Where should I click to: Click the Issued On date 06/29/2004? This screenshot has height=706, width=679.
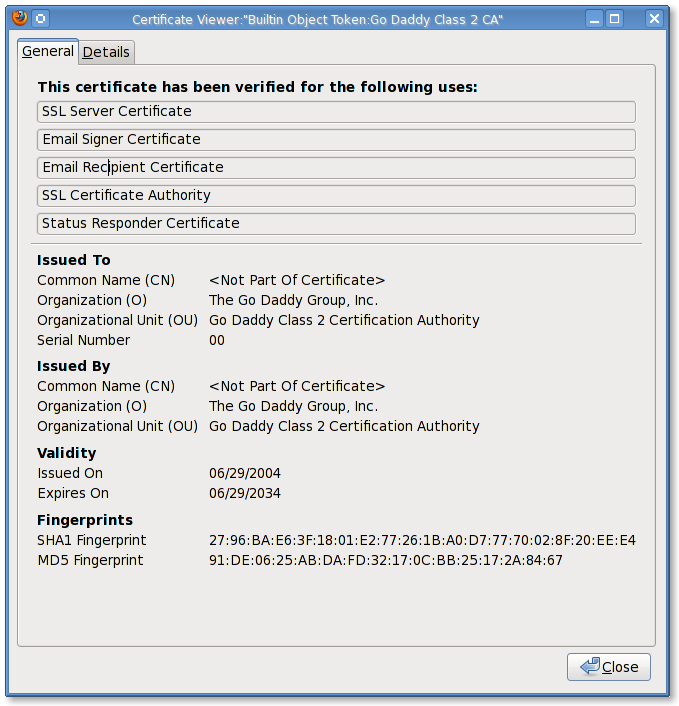245,474
